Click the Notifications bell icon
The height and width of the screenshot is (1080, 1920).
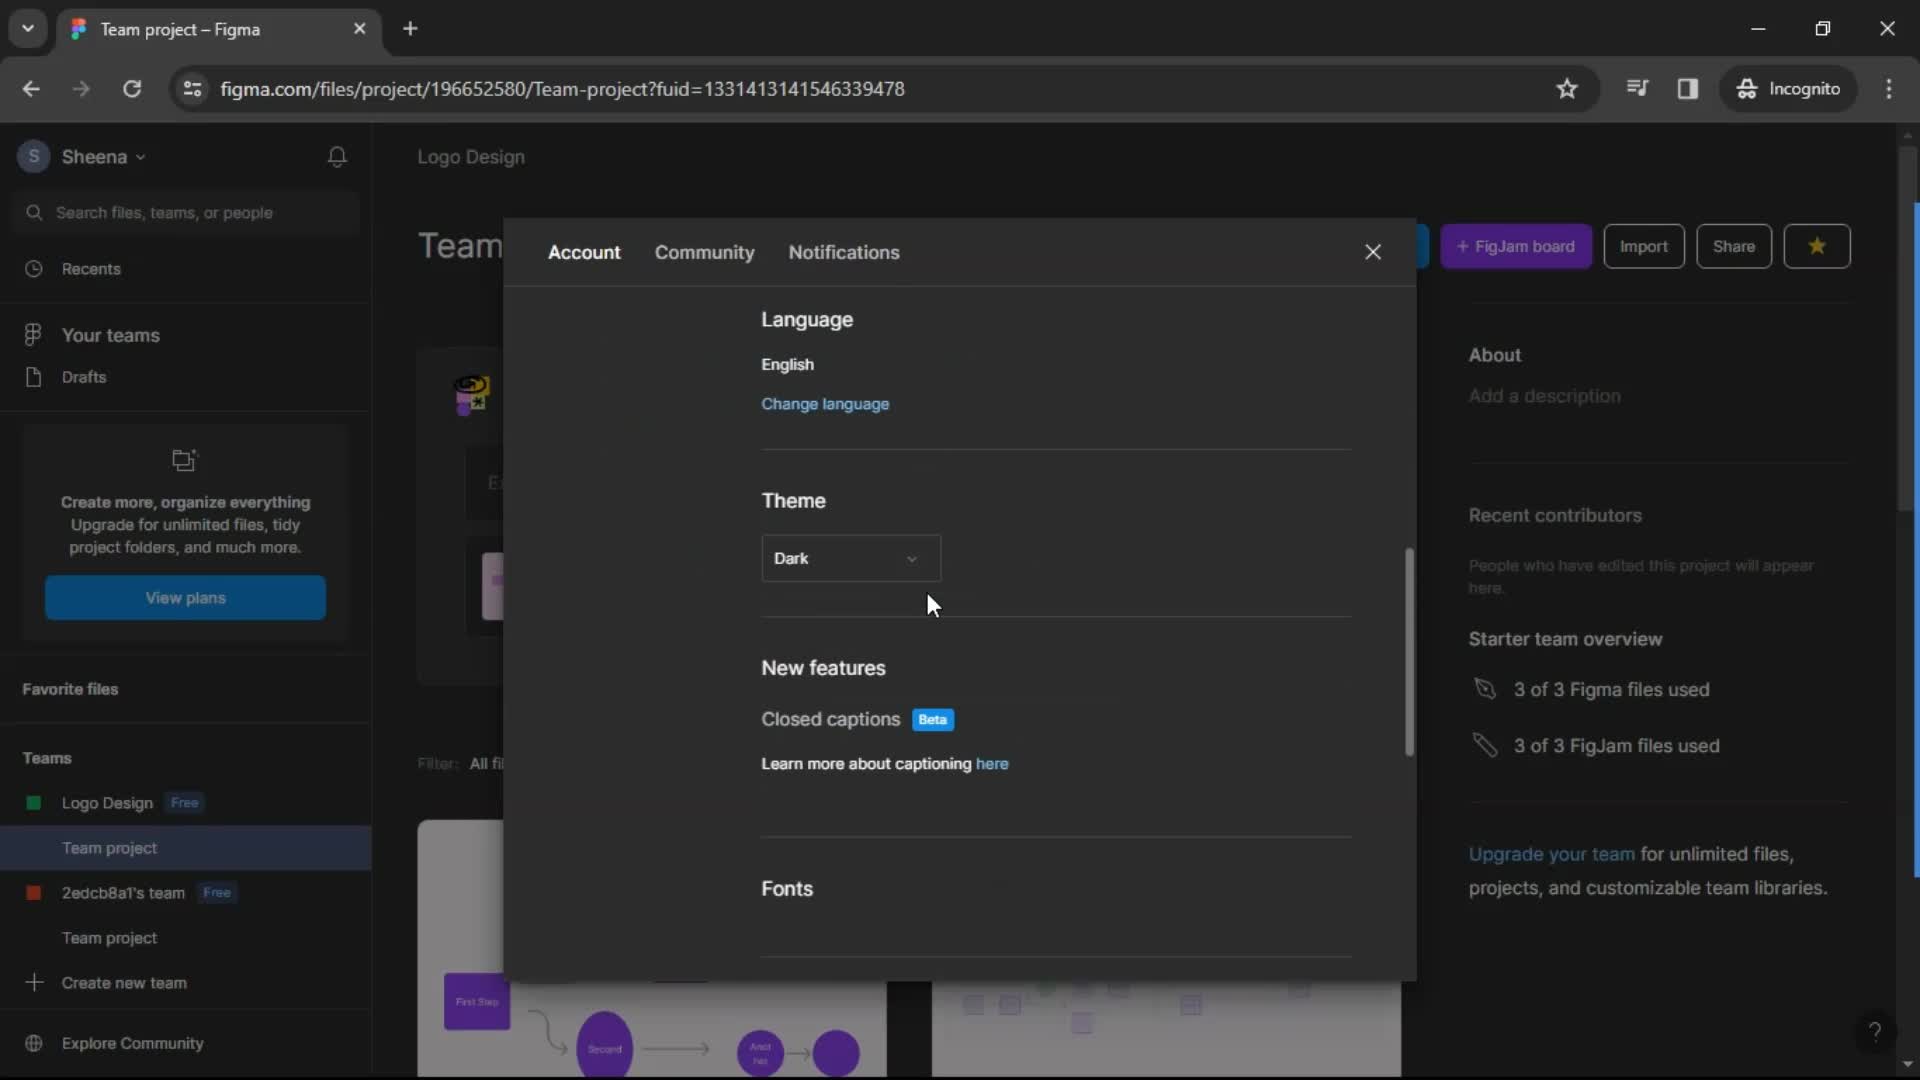(x=338, y=156)
